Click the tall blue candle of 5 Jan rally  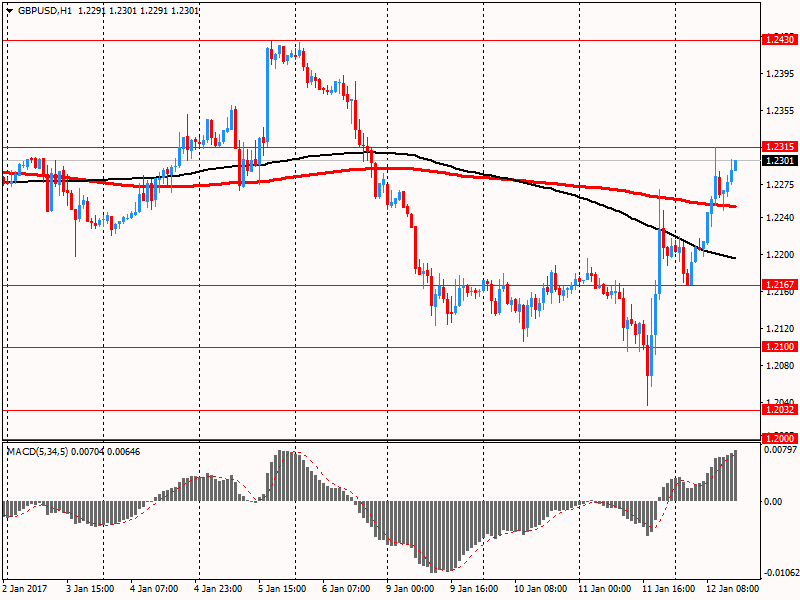267,97
